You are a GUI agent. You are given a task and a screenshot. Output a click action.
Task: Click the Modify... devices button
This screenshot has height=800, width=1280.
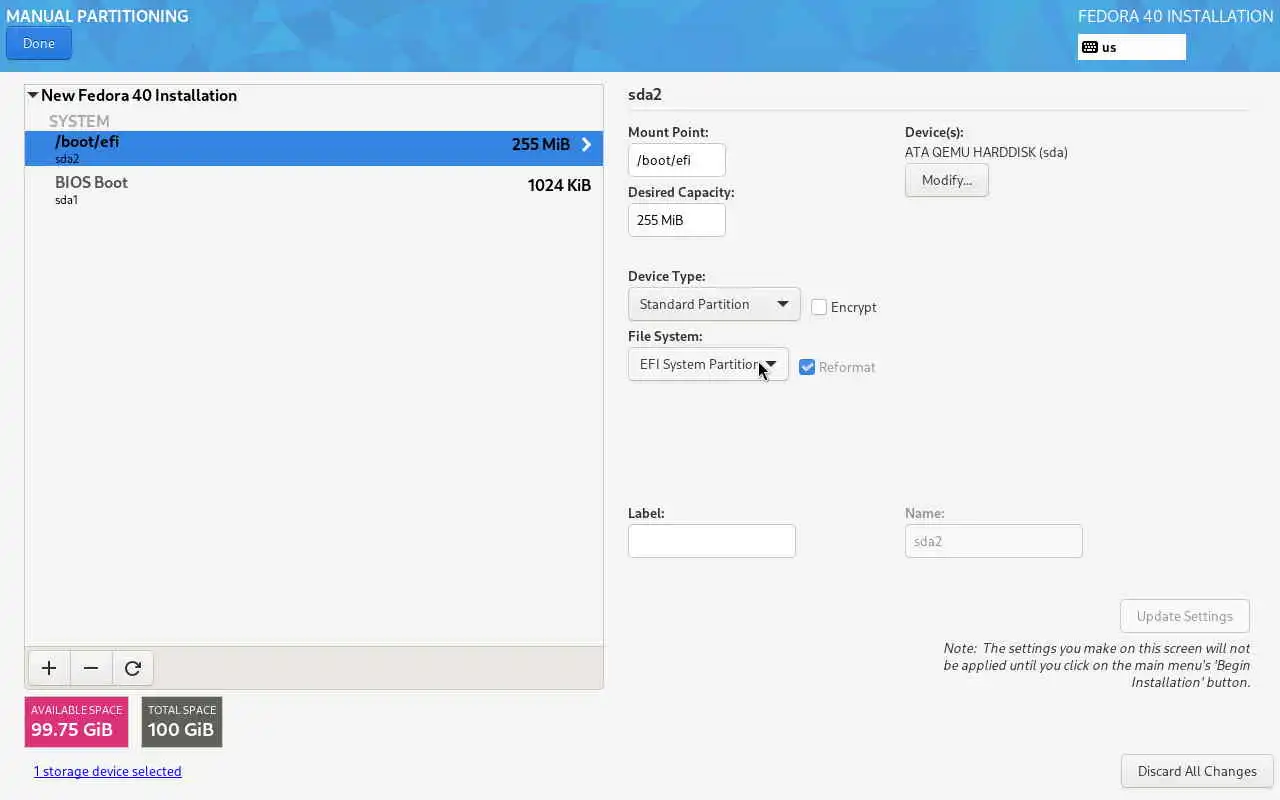tap(947, 180)
